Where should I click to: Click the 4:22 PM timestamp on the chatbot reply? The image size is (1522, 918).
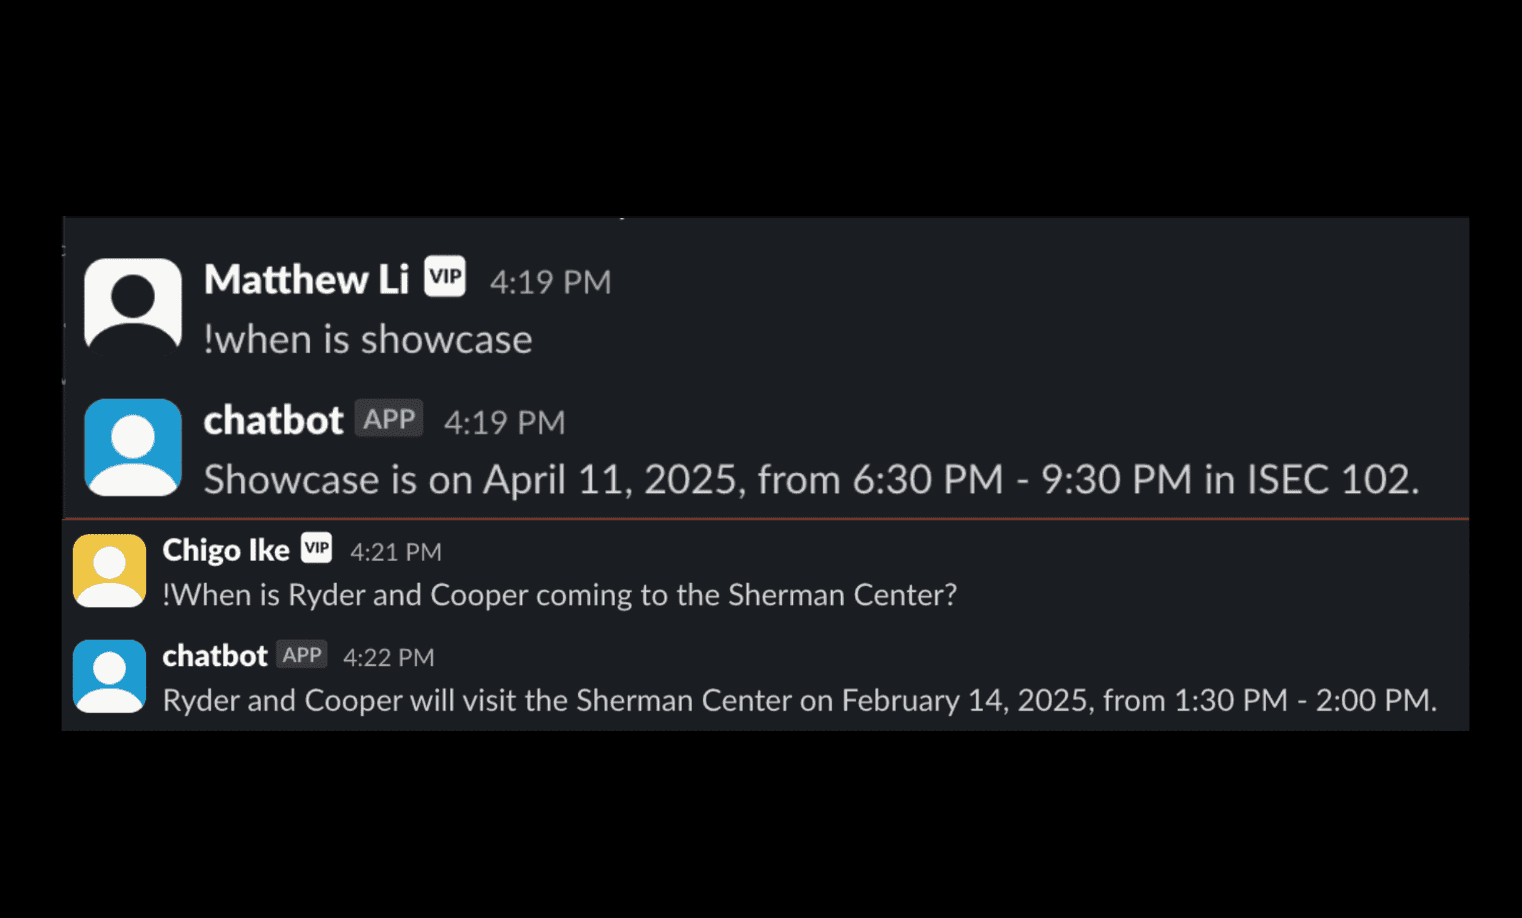coord(389,658)
